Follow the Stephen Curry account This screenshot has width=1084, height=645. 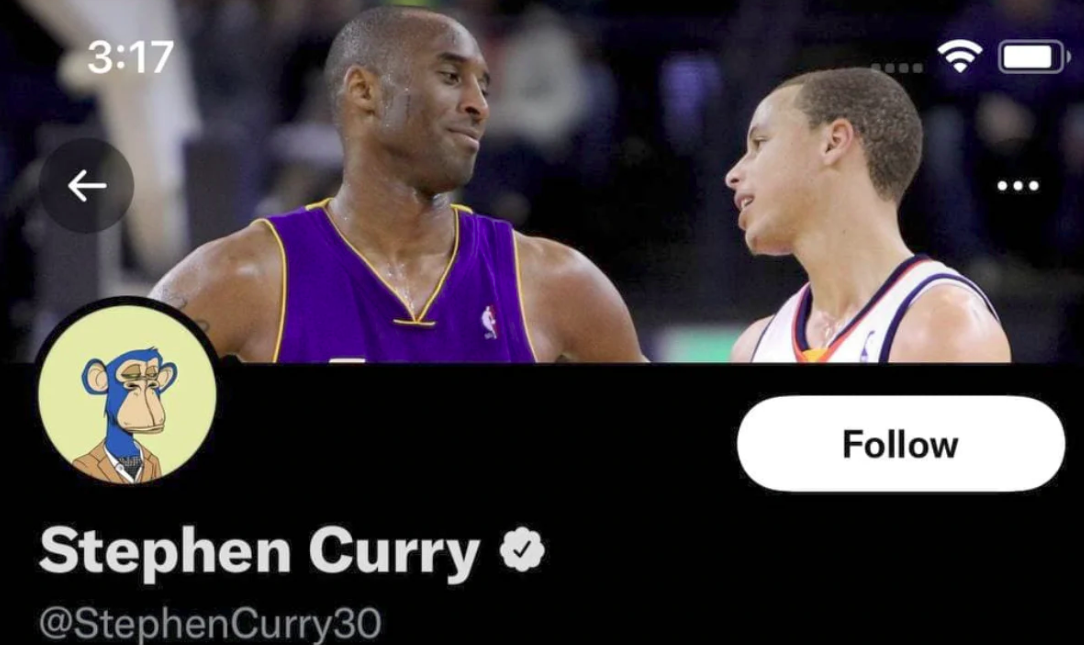tap(900, 444)
